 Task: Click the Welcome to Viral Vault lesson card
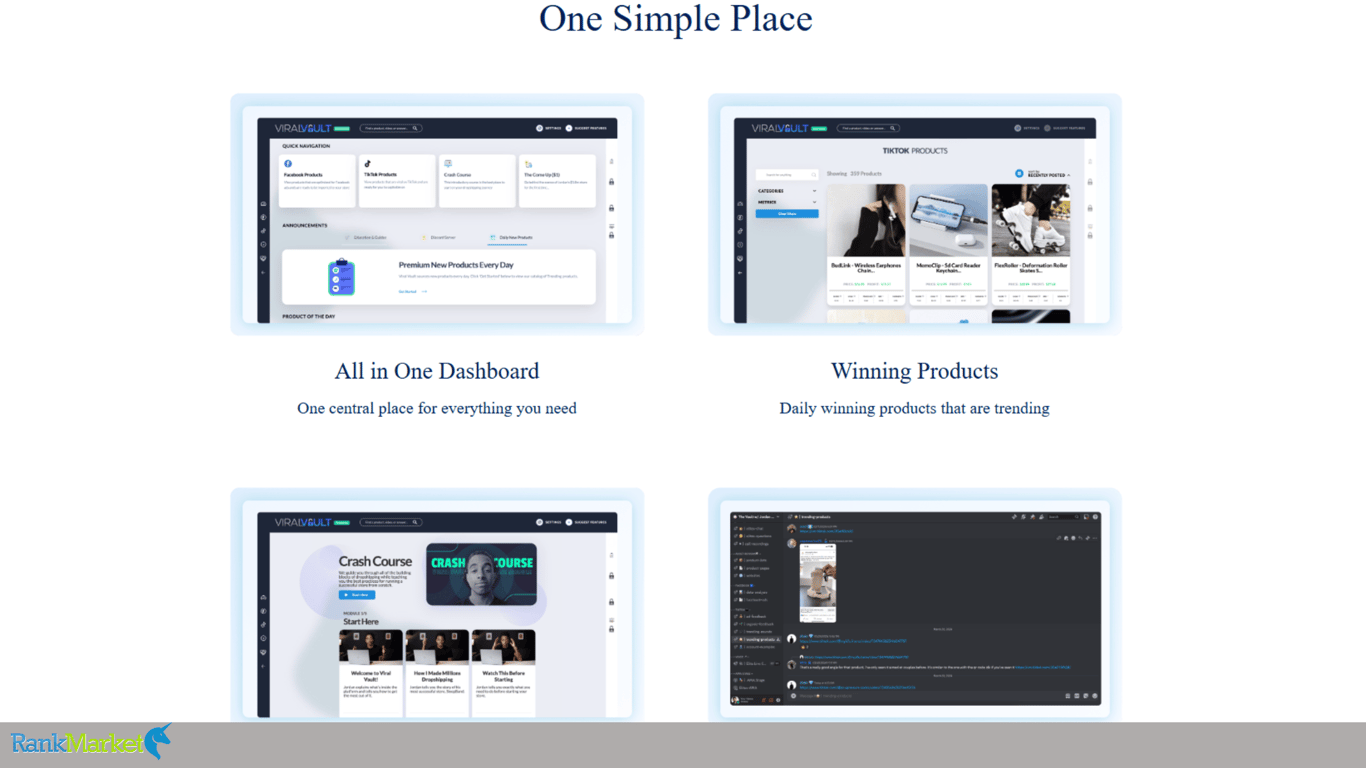371,673
